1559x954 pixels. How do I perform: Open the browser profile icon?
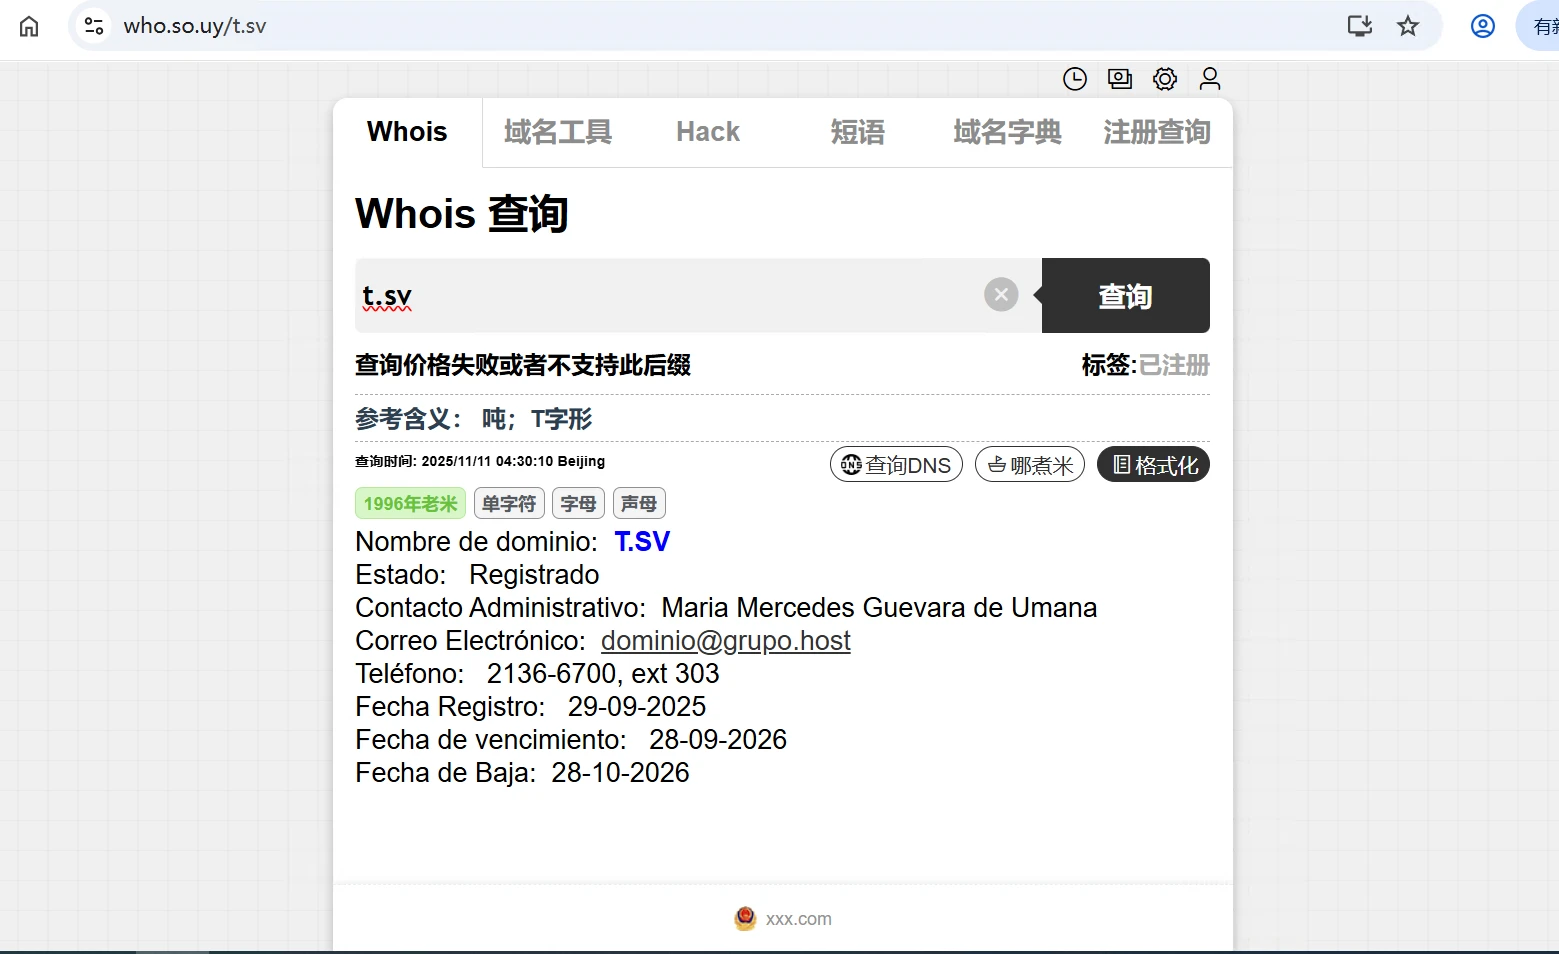(1483, 26)
